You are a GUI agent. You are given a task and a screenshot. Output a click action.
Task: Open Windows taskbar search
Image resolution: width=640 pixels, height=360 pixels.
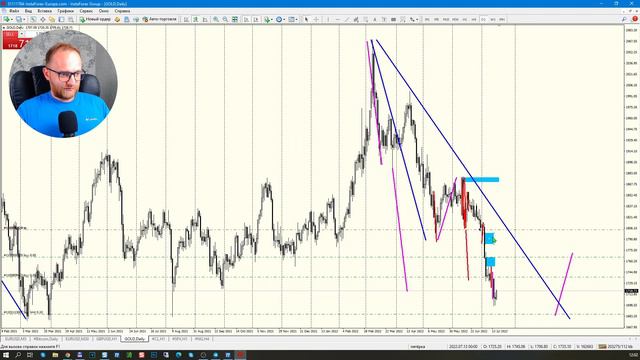(18, 355)
